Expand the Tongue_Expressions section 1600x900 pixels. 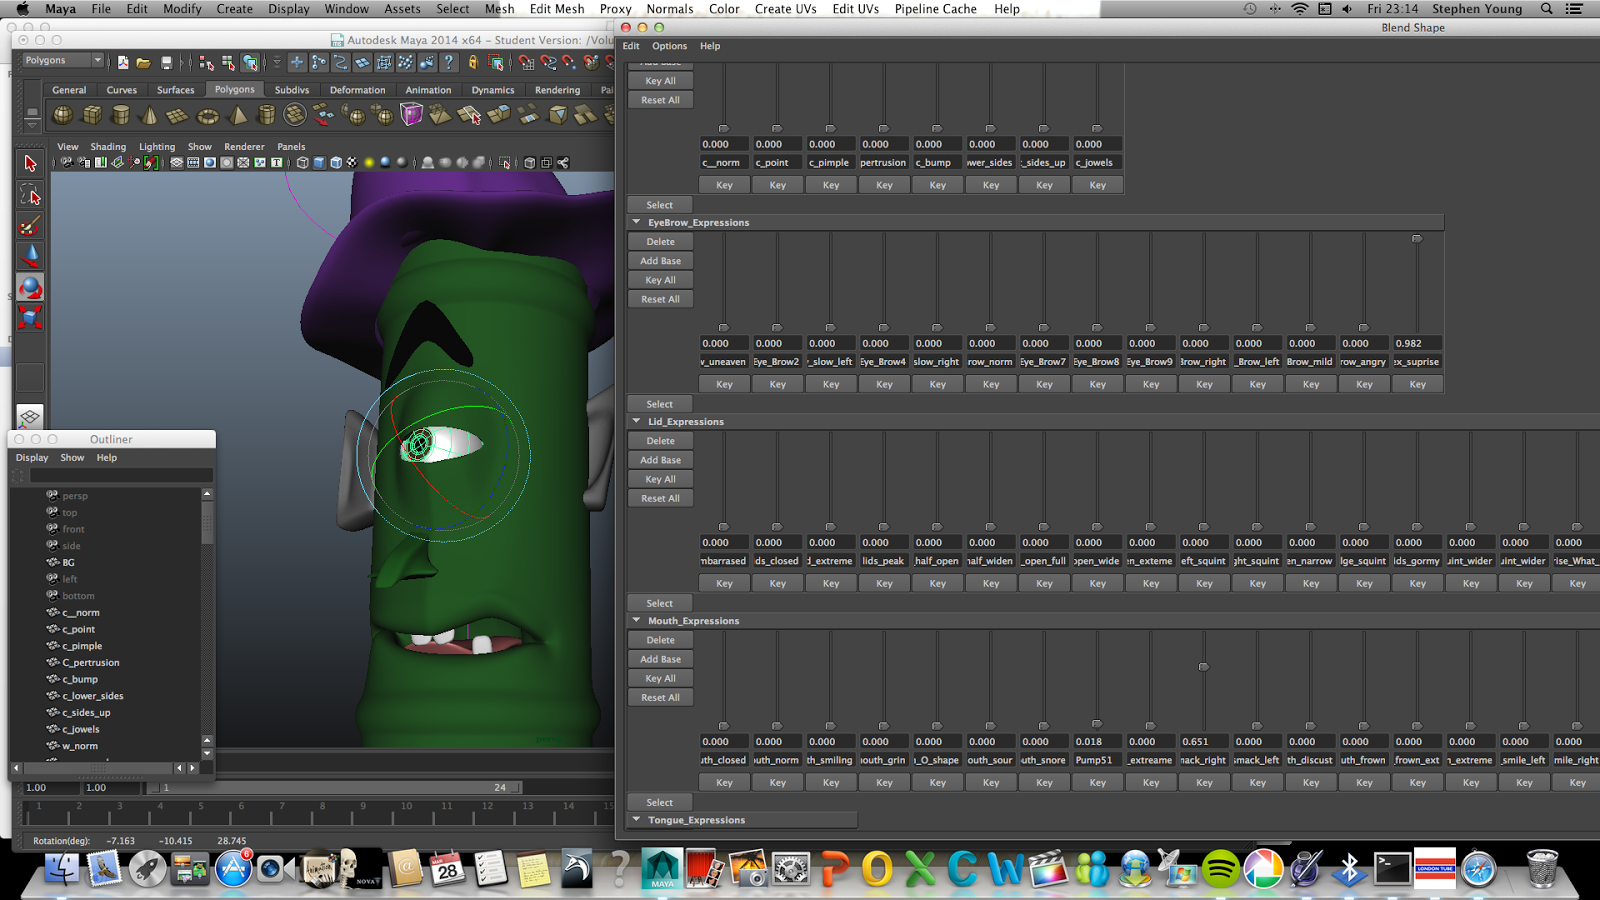pos(636,819)
